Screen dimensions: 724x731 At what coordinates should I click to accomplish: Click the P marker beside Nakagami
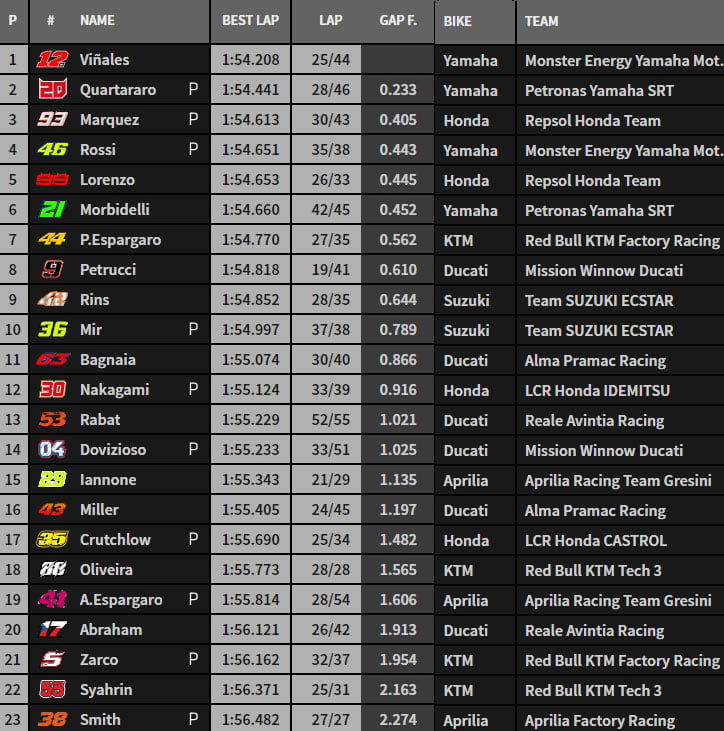click(193, 389)
